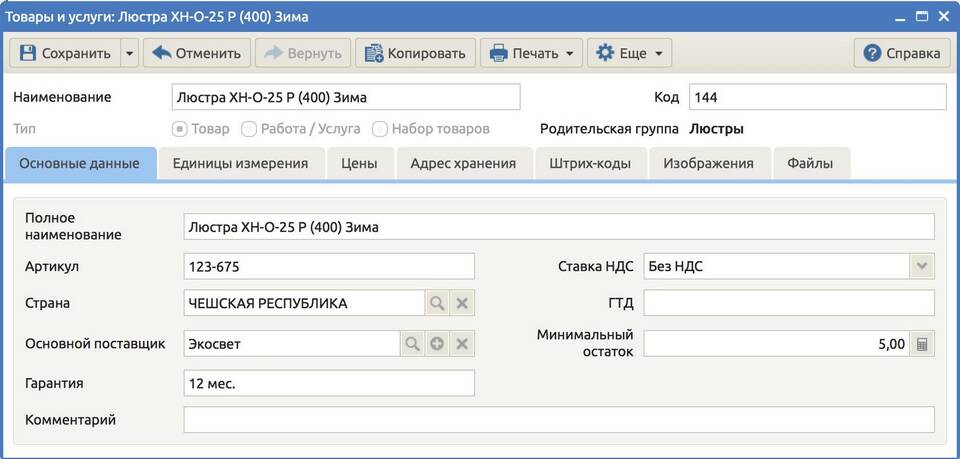Screen dimensions: 960x459
Task: Open the Штрих-коды tab
Action: [x=590, y=163]
